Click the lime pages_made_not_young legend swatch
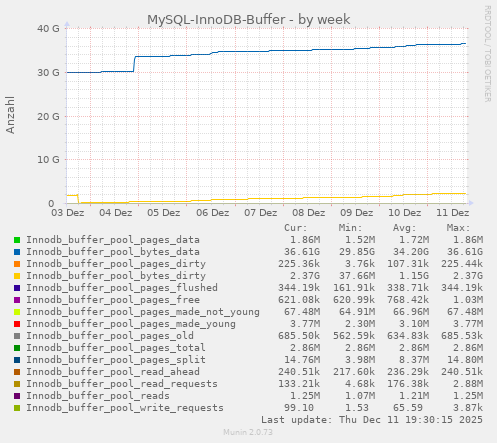The height and width of the screenshot is (443, 497). click(x=17, y=312)
